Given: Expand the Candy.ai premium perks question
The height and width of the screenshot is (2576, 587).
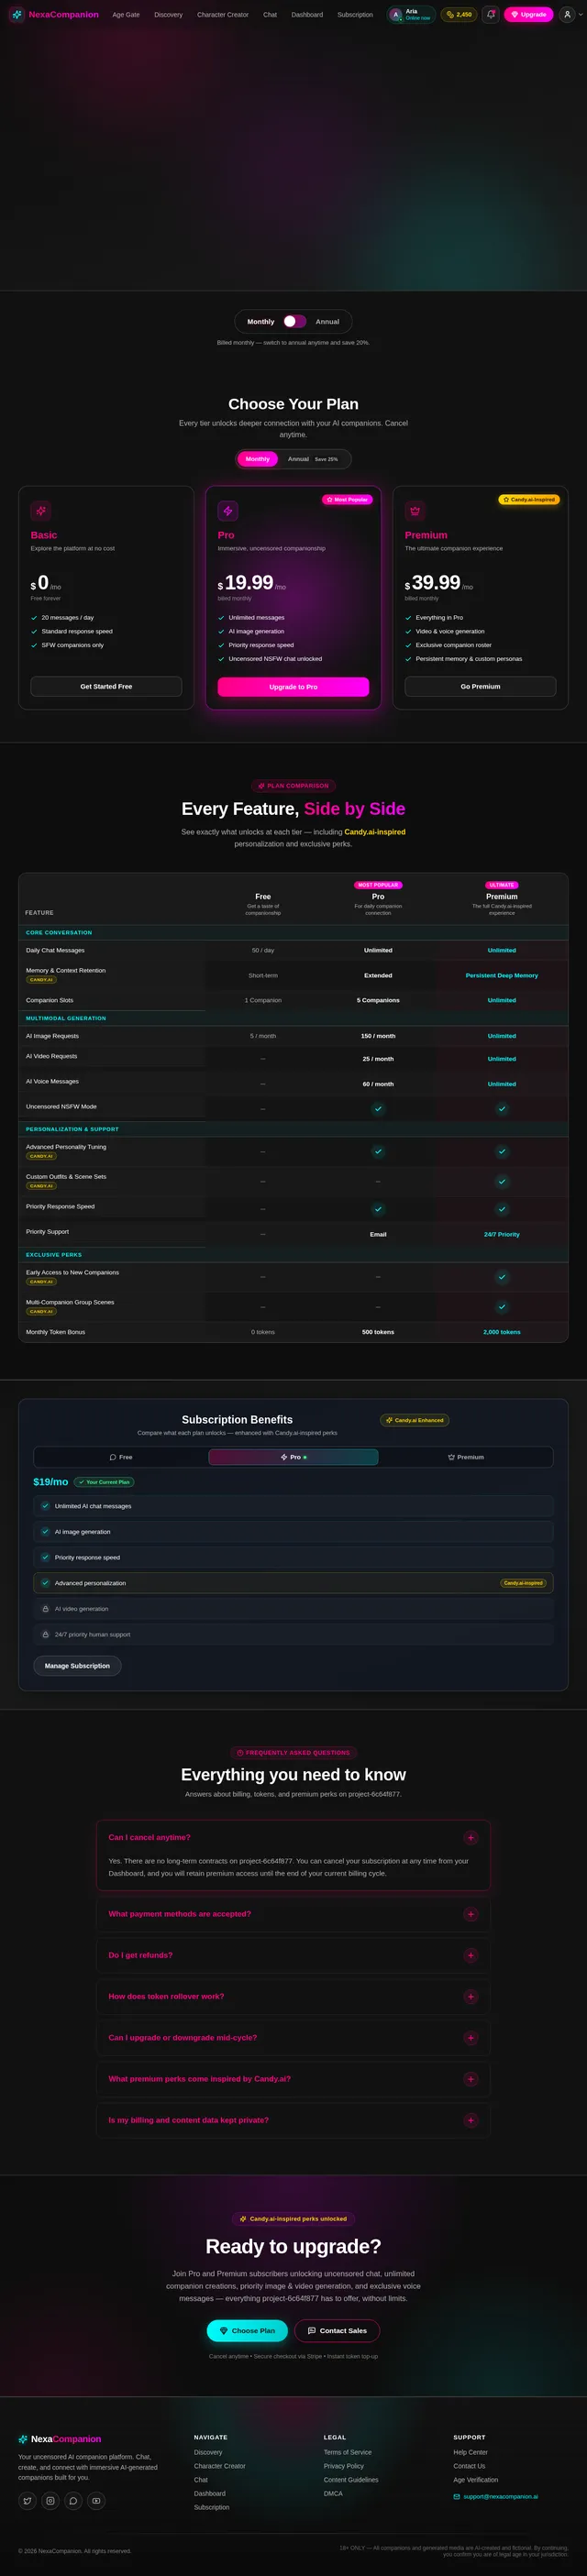Looking at the screenshot, I should pyautogui.click(x=293, y=2078).
